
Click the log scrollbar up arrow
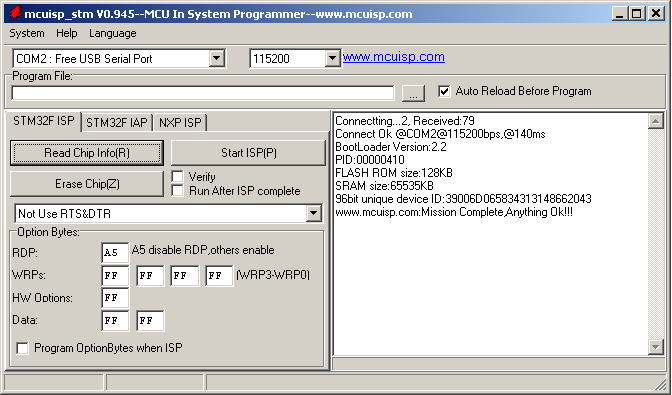(x=656, y=121)
